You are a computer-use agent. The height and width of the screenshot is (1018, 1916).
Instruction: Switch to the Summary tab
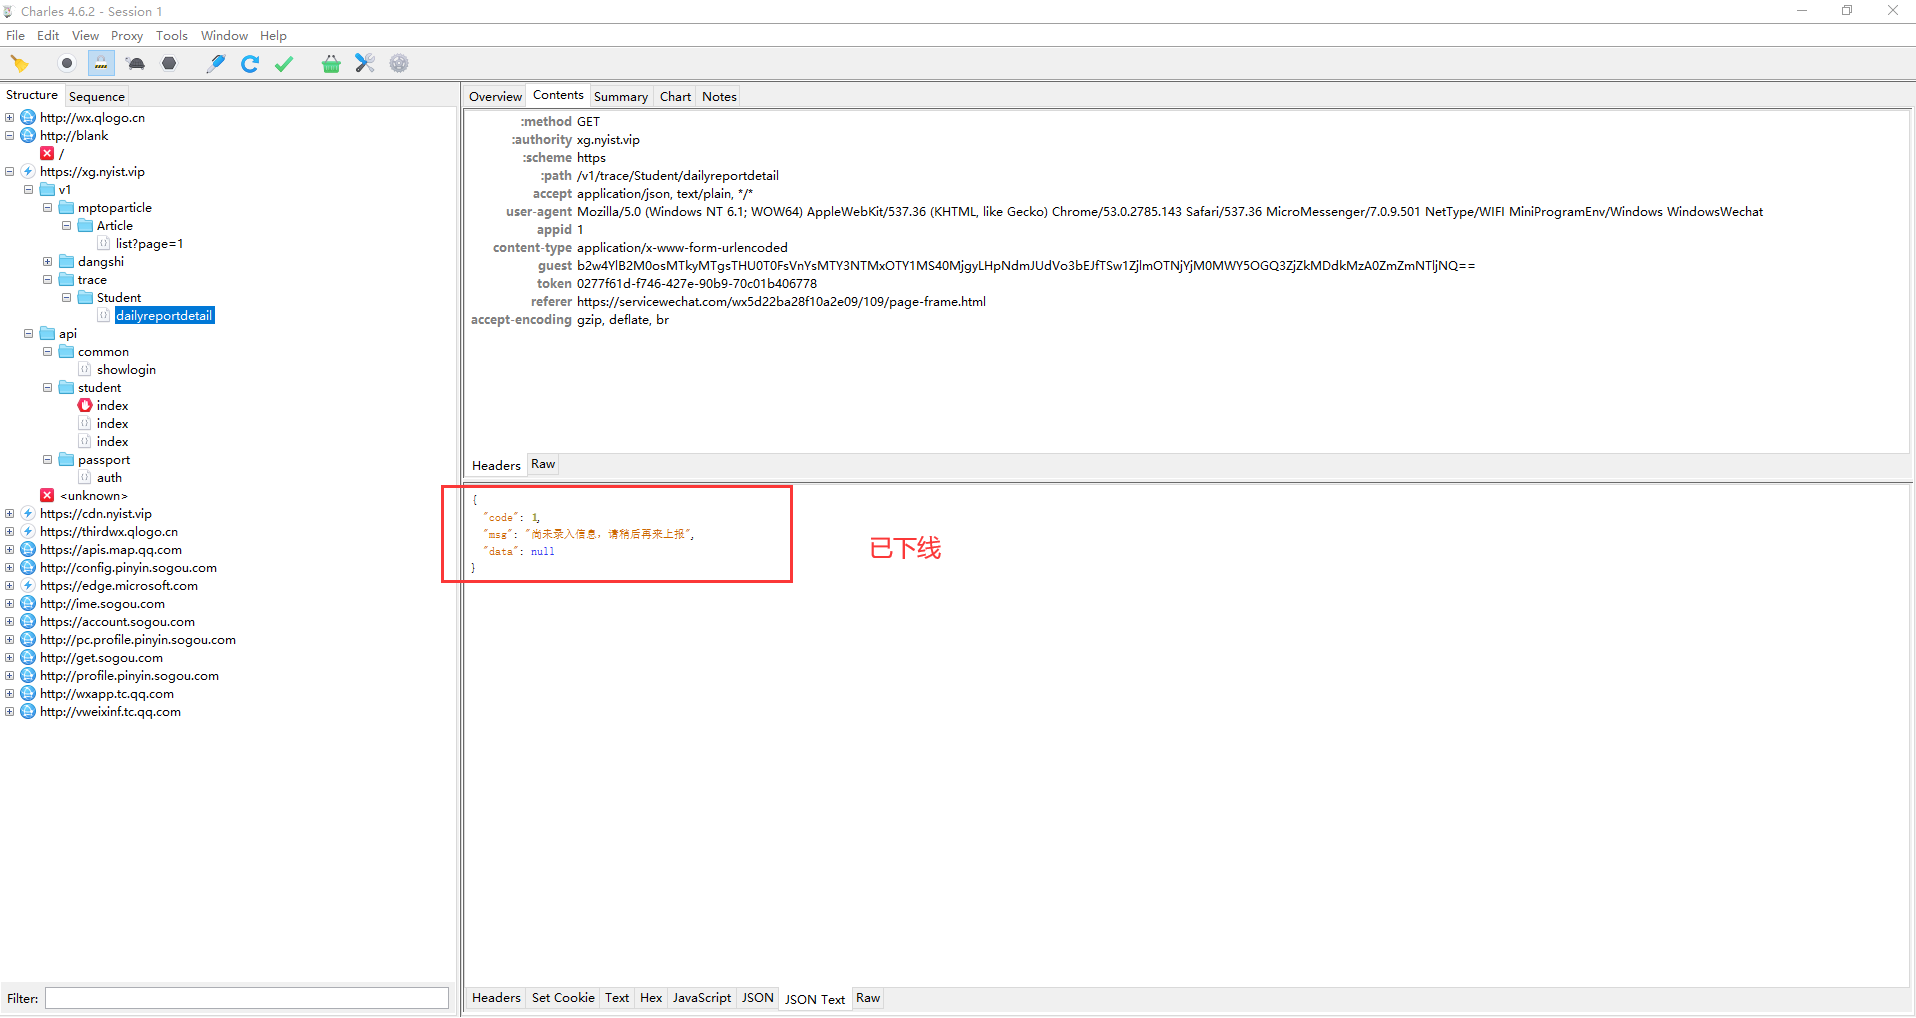(x=621, y=97)
